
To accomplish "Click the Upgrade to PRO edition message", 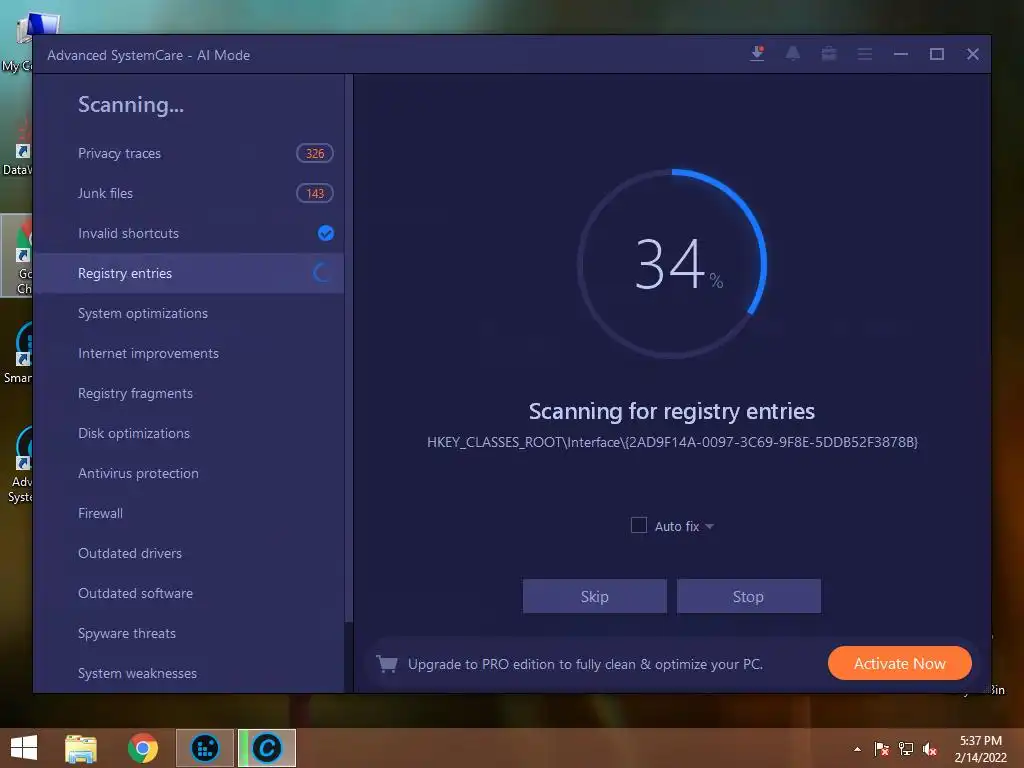I will coord(585,664).
